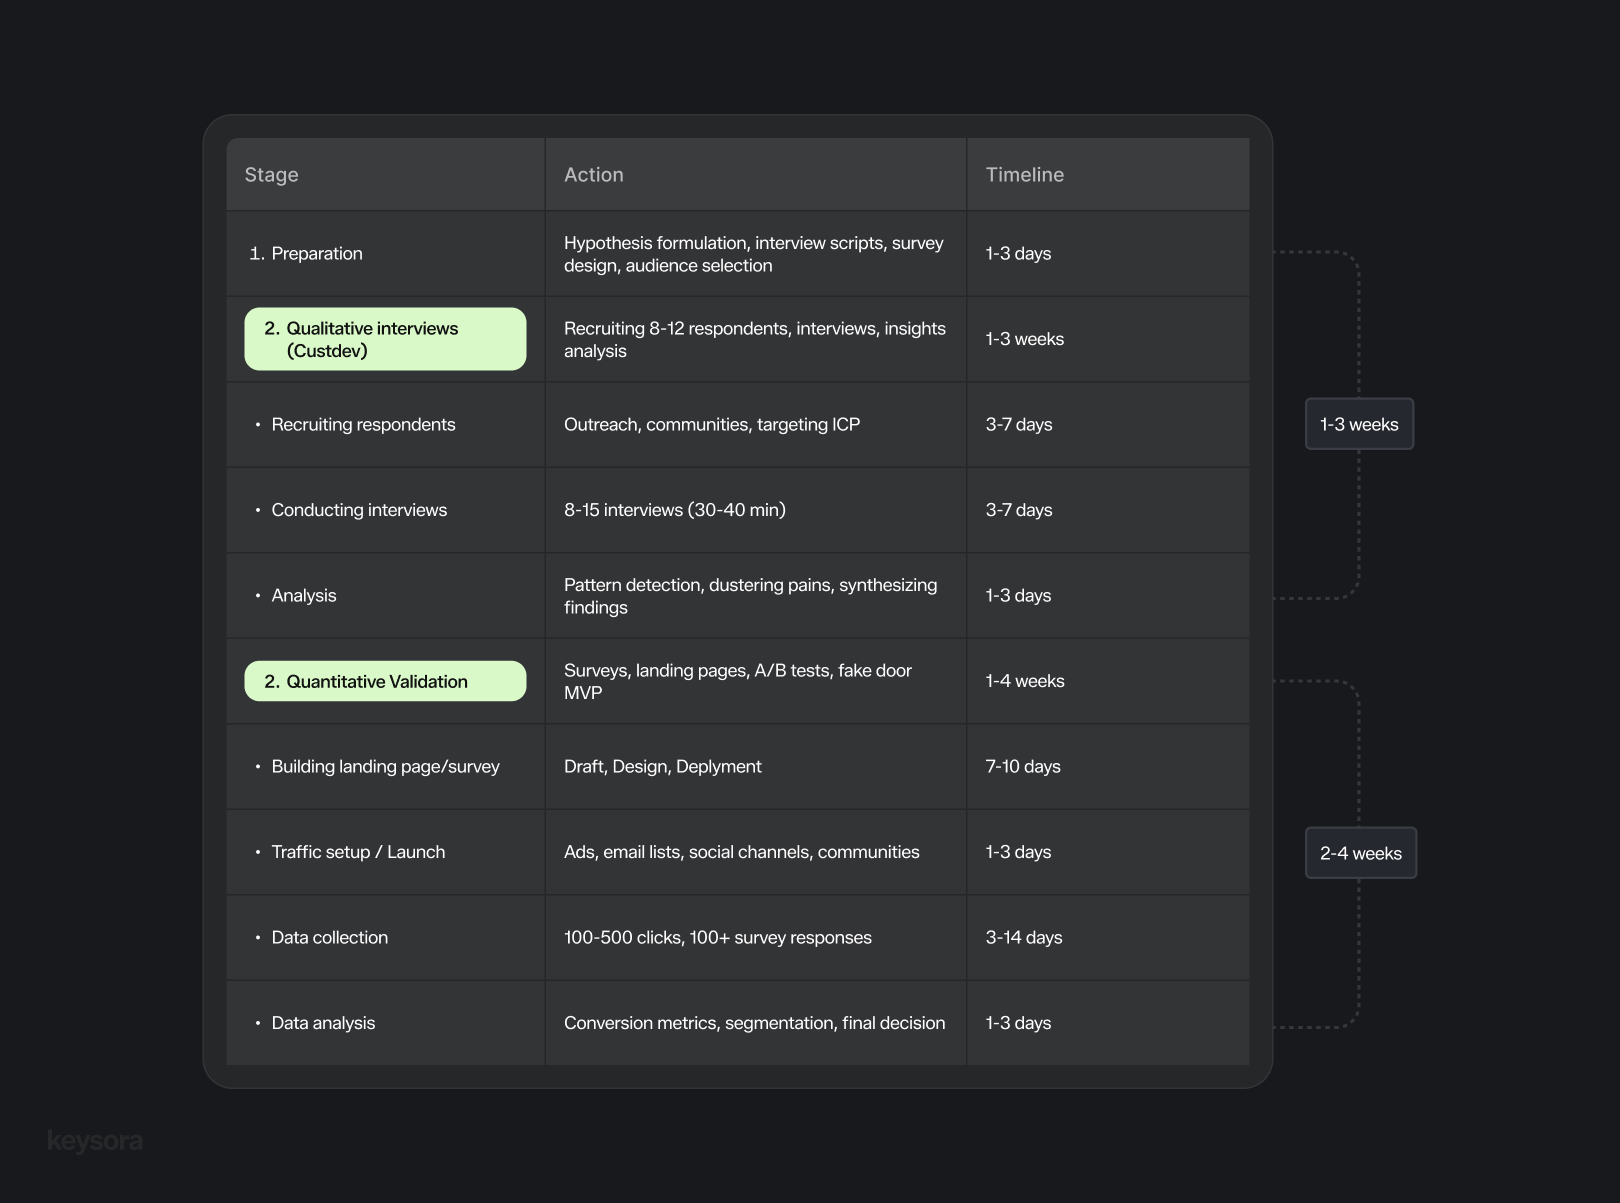Select the 1-3 weeks badge on the right
This screenshot has height=1203, width=1620.
(x=1359, y=424)
